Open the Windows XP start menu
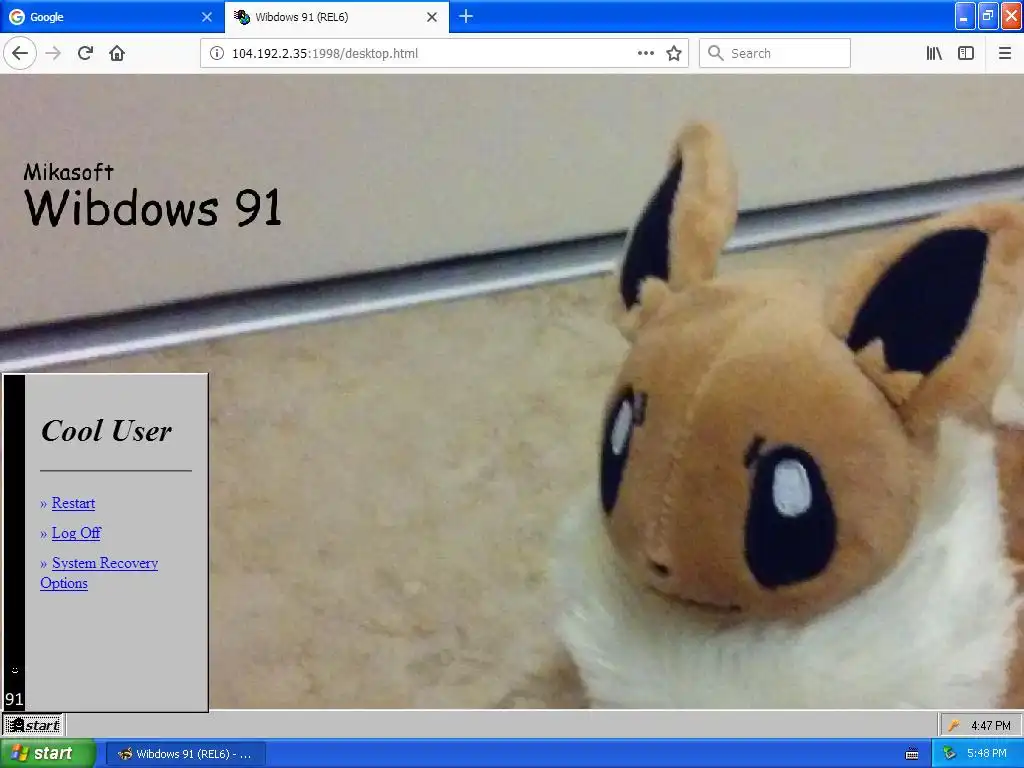The height and width of the screenshot is (768, 1024). pyautogui.click(x=48, y=753)
